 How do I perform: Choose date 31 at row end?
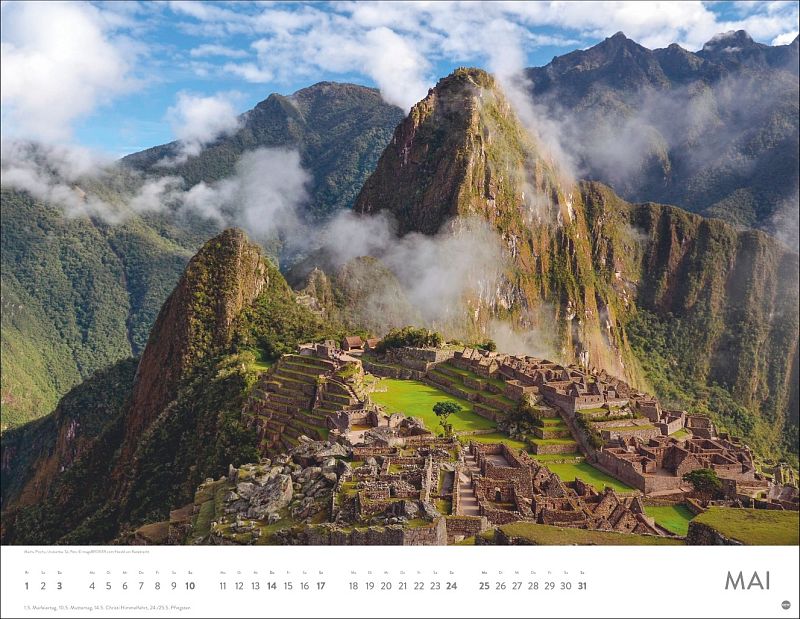coord(582,586)
